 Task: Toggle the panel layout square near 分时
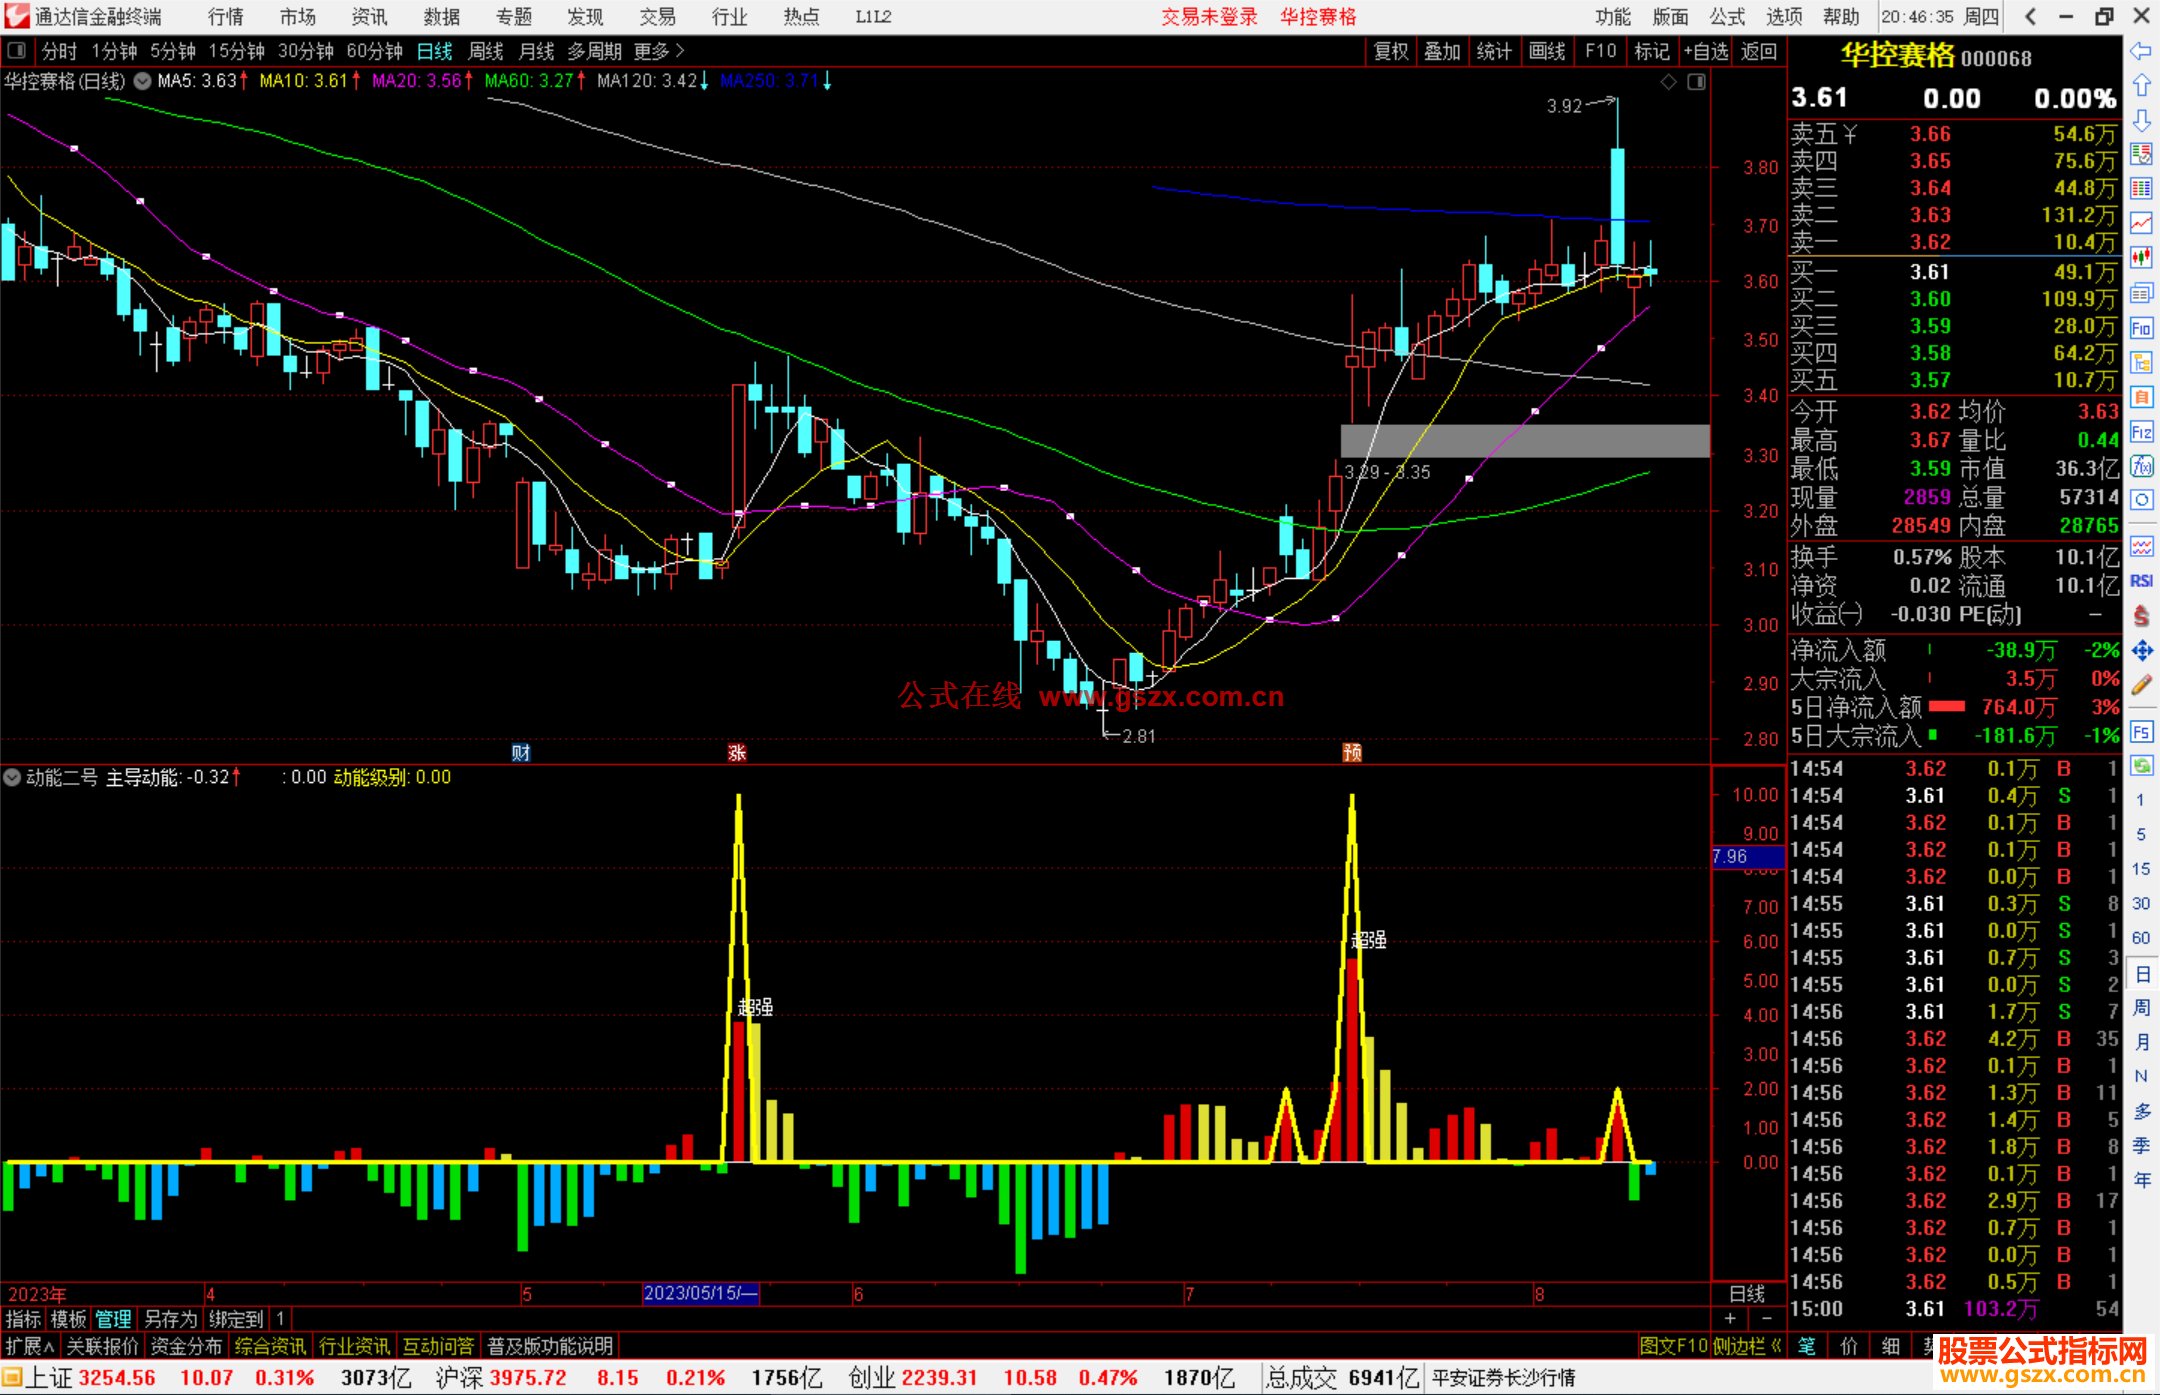[16, 50]
